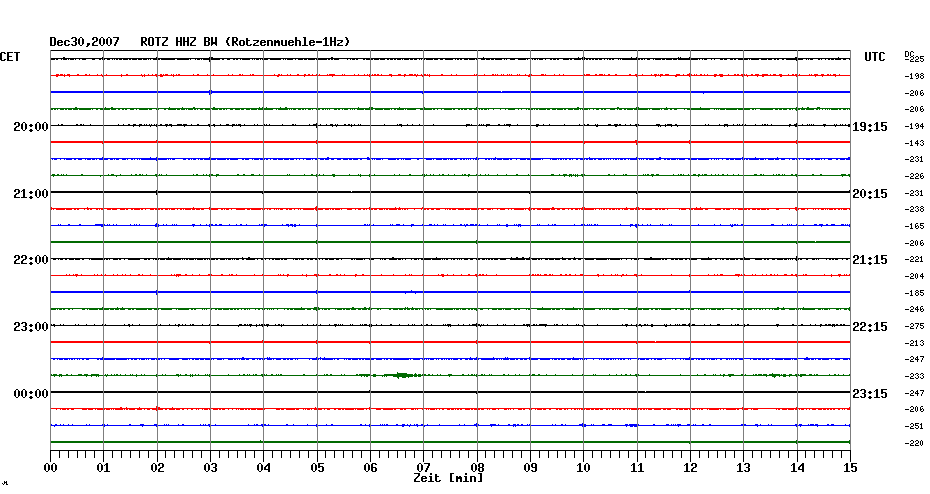Click the 23:15 UTC time label
Viewport: 930px width, 494px height.
pos(870,394)
